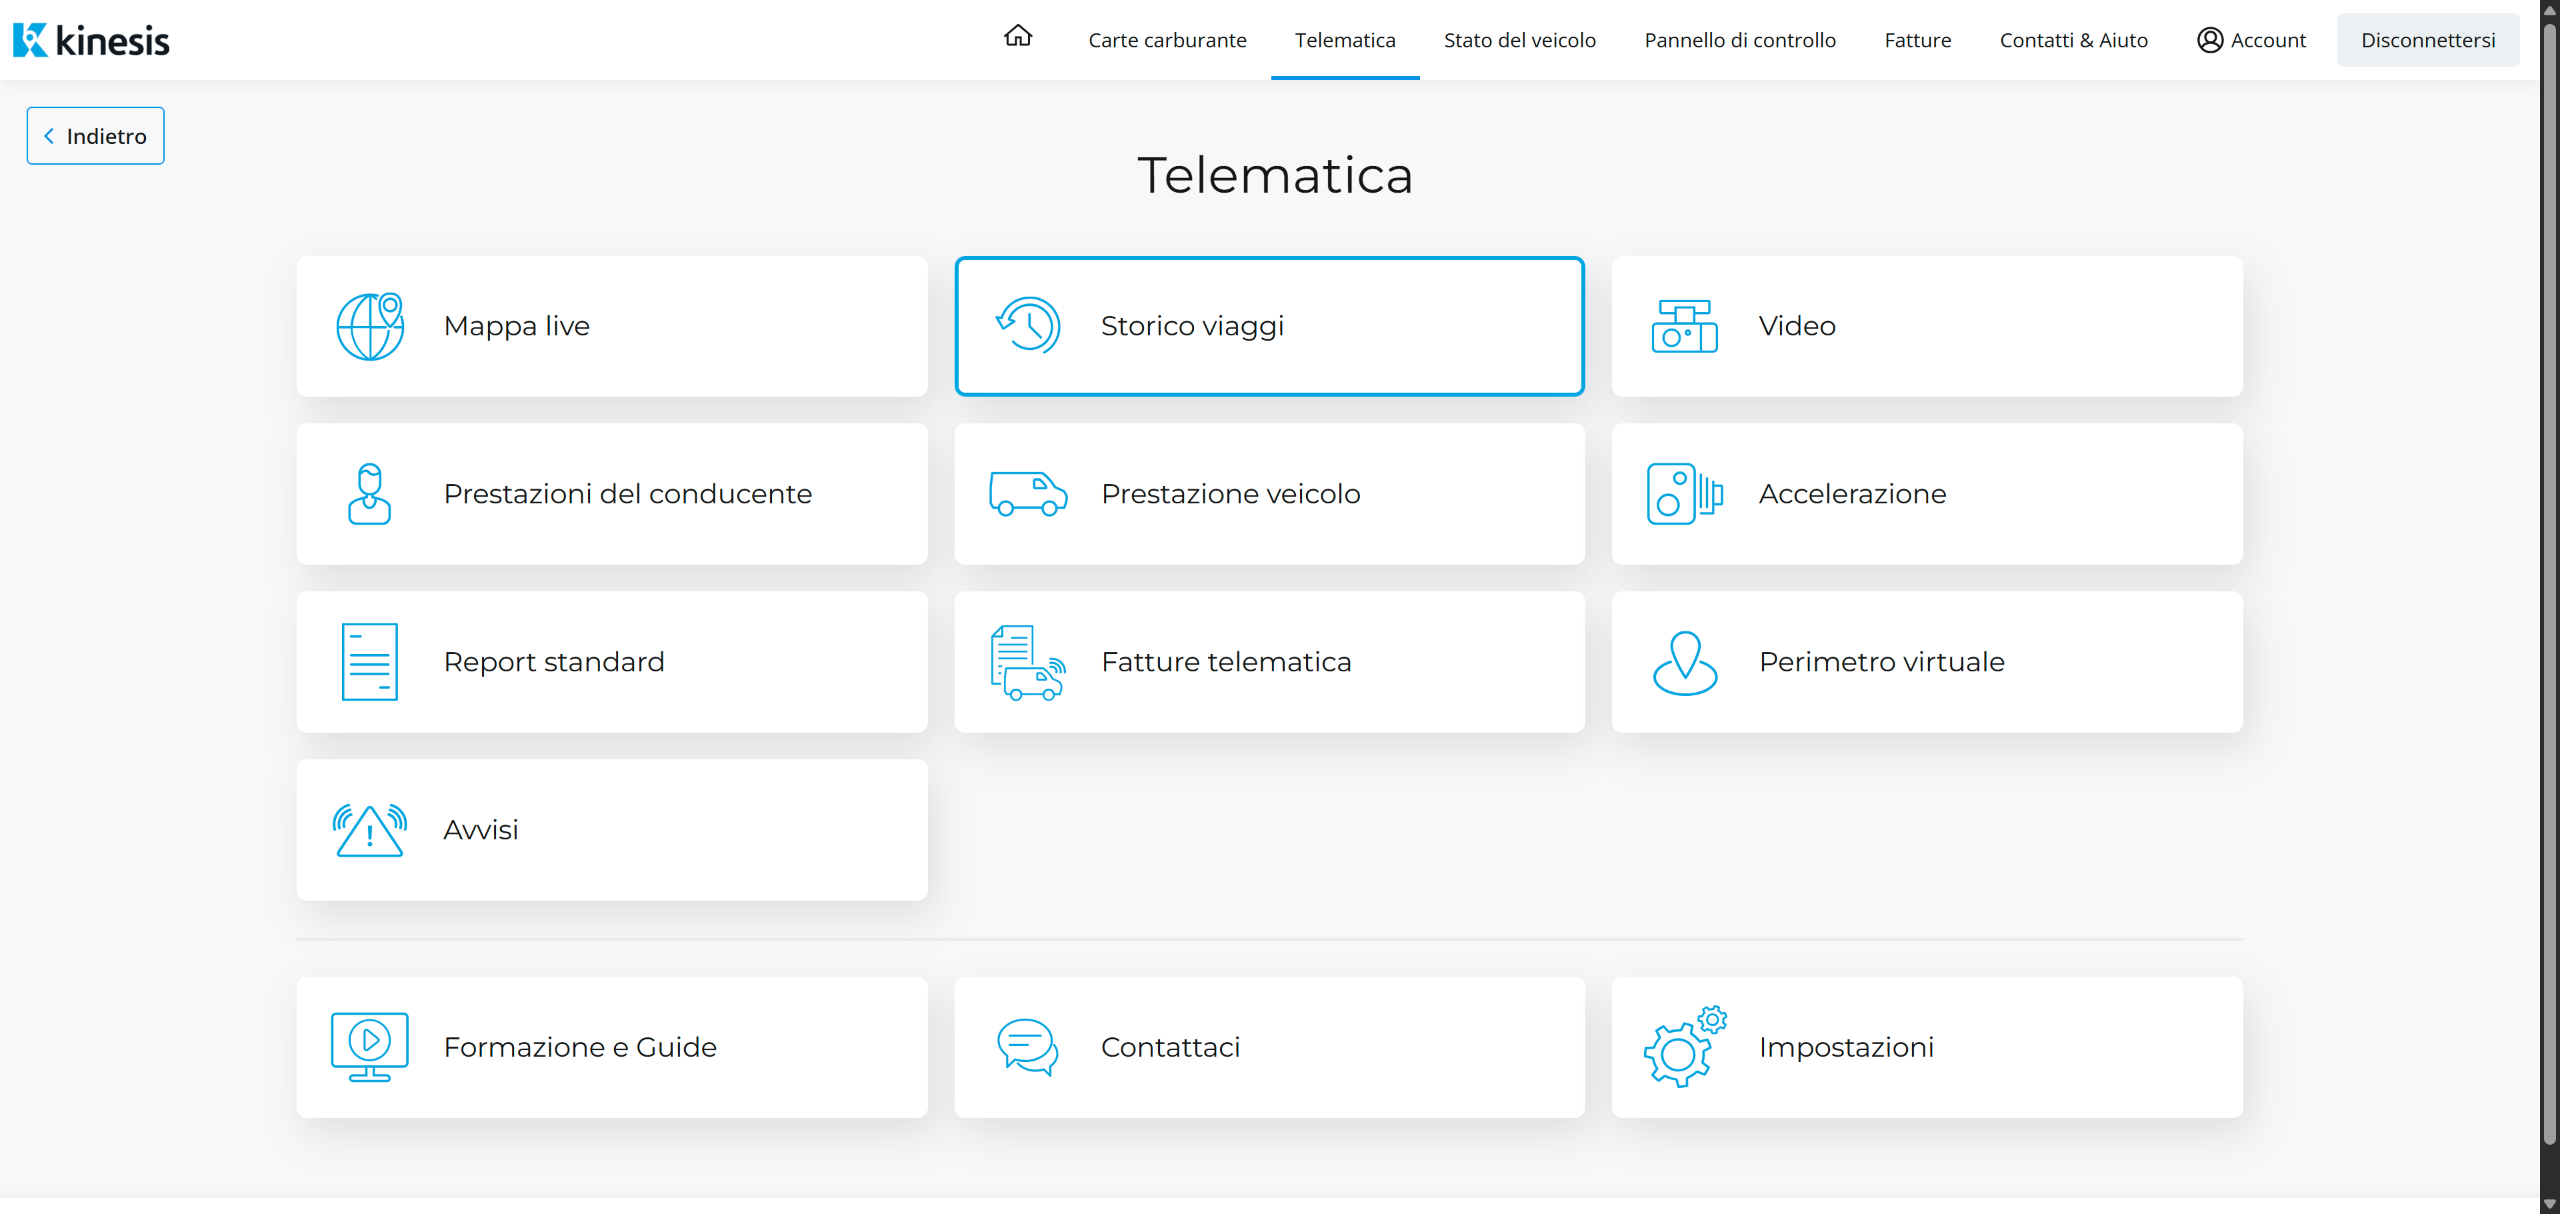This screenshot has height=1214, width=2560.
Task: Click the Impostazioni gears icon
Action: 1684,1047
